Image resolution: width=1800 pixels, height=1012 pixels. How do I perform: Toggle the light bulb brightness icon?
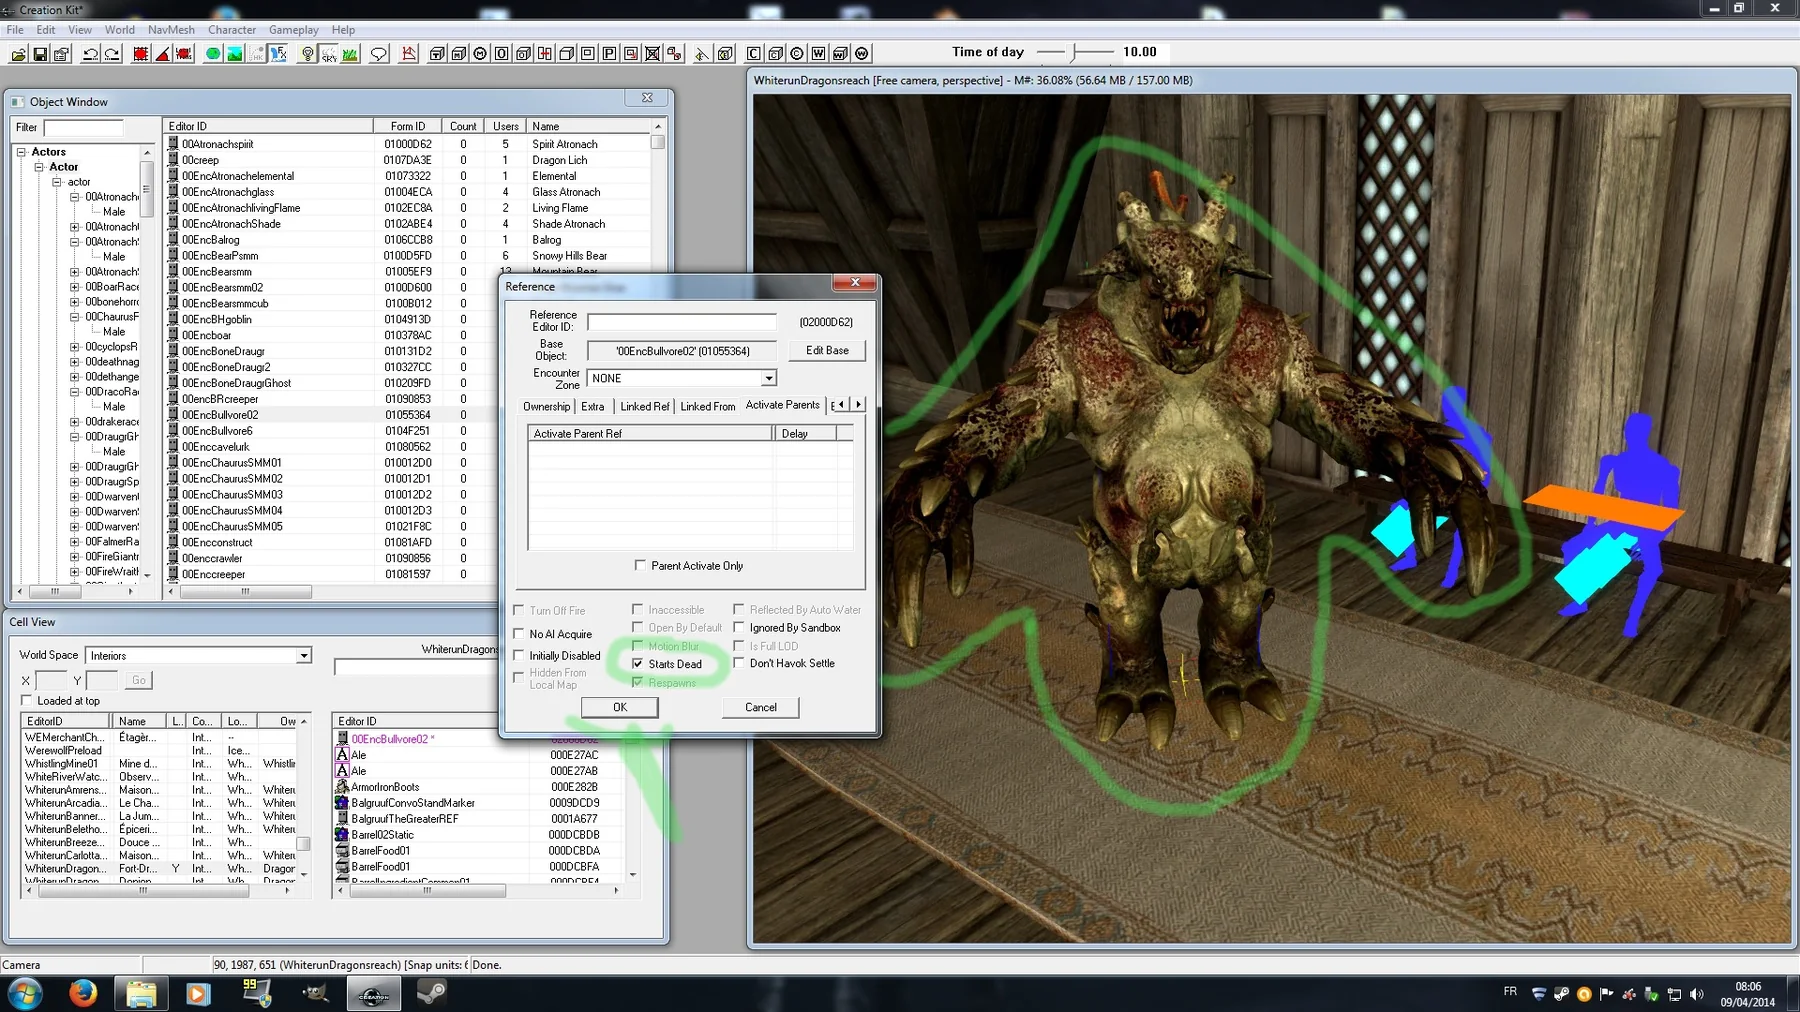coord(308,54)
